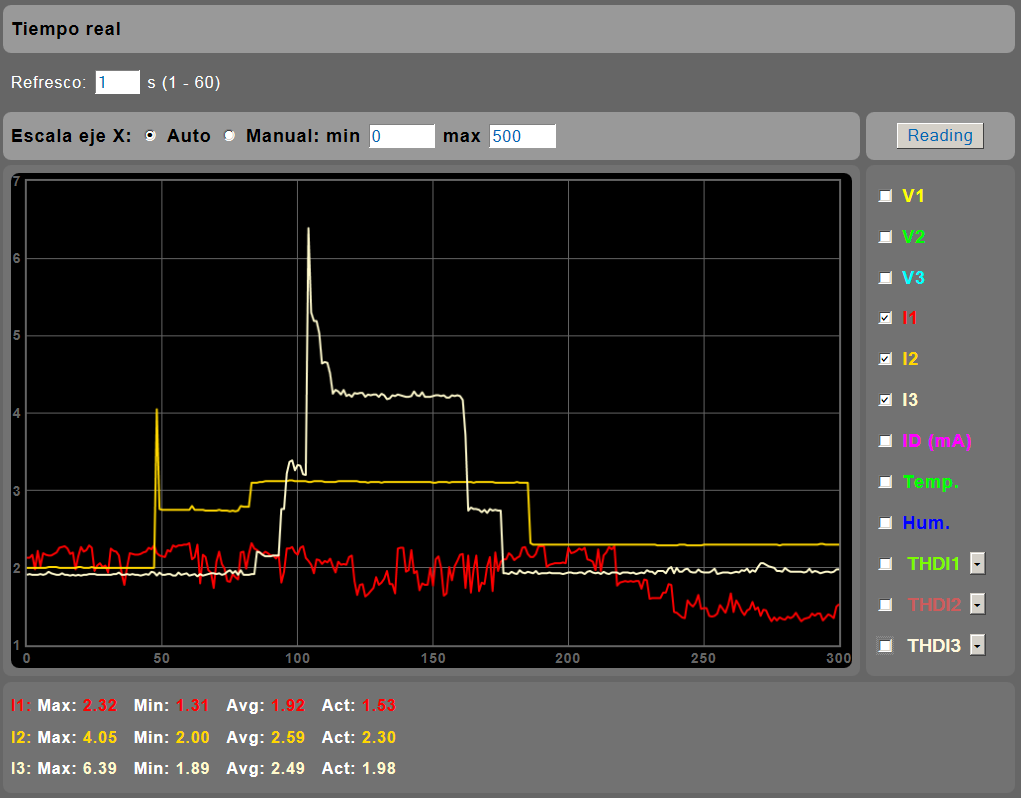This screenshot has height=798, width=1021.
Task: Click the X-axis max value field
Action: [x=522, y=136]
